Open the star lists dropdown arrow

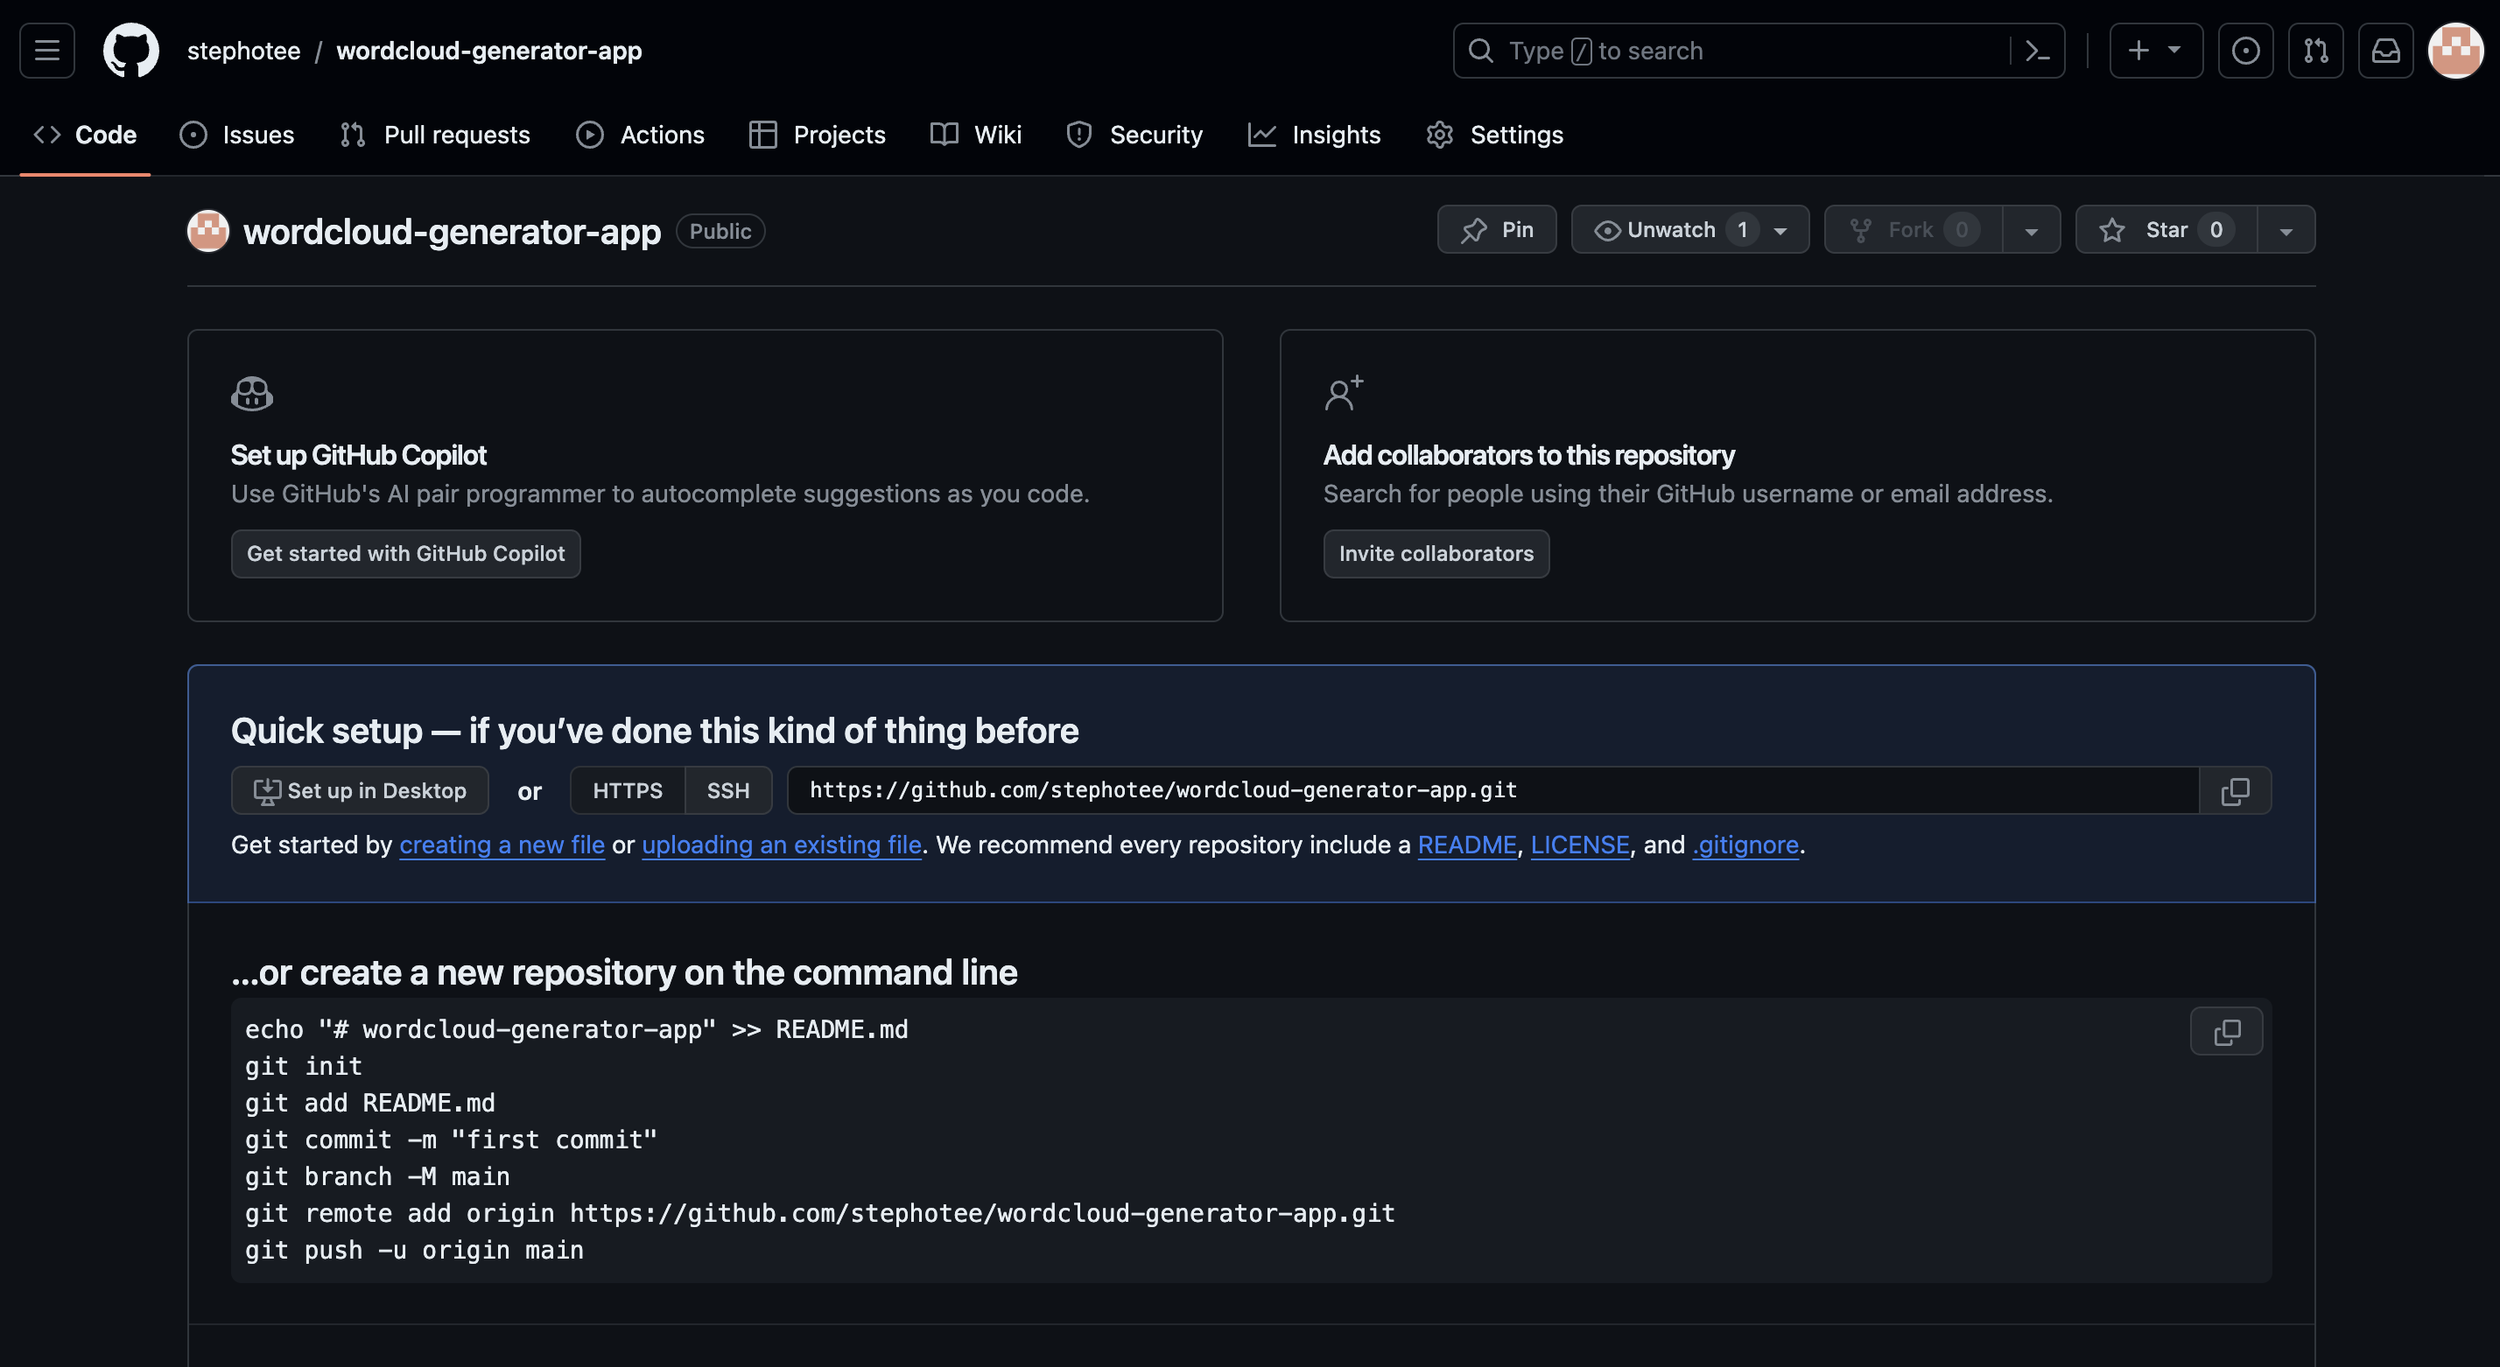pyautogui.click(x=2285, y=231)
